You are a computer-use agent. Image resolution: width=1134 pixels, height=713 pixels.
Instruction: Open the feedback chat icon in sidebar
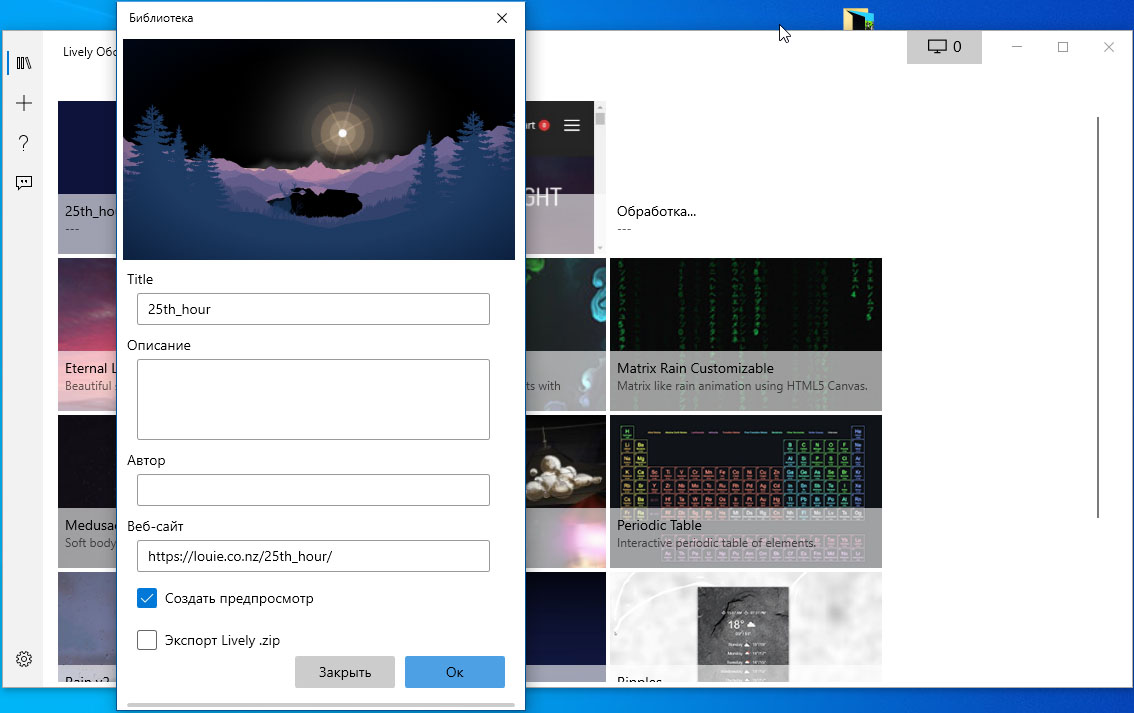click(24, 182)
